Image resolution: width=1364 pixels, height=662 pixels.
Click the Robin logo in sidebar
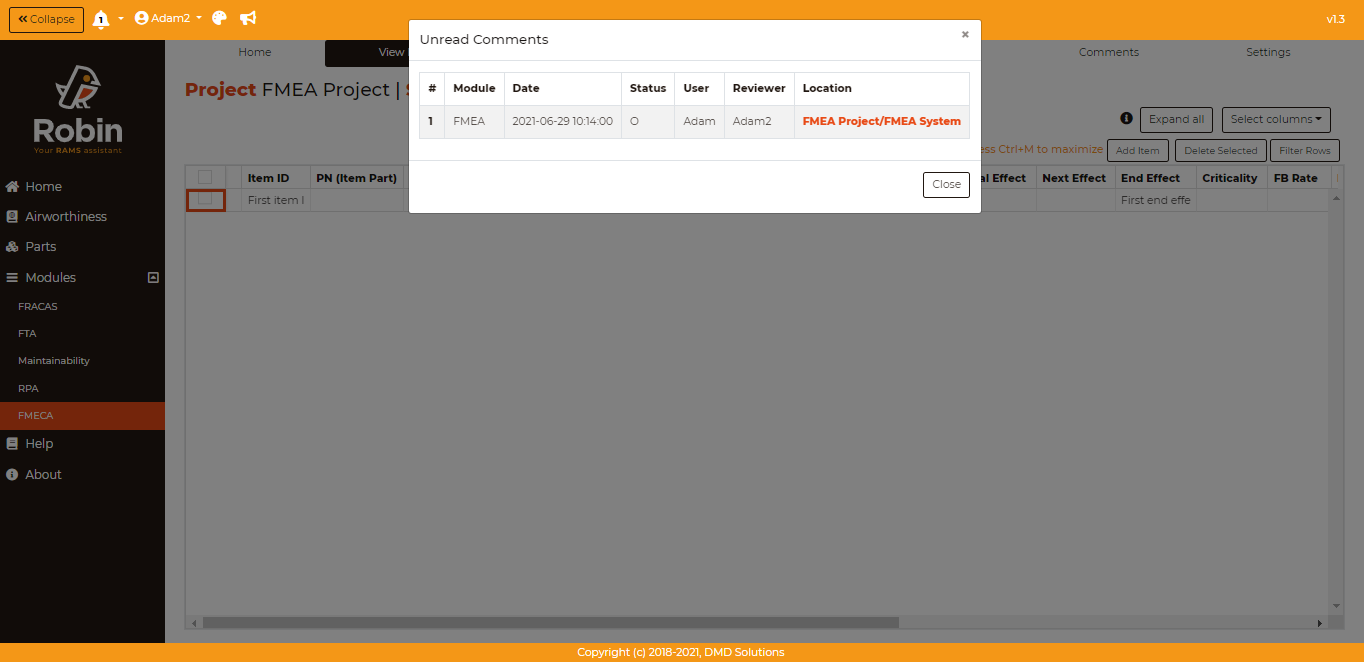pos(78,109)
